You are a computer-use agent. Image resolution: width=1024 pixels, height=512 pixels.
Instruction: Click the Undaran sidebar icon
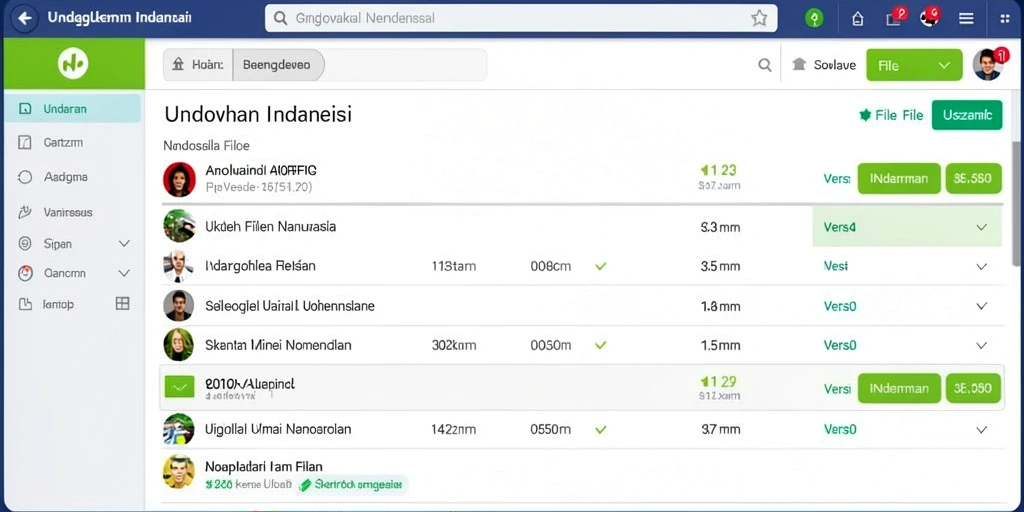25,109
